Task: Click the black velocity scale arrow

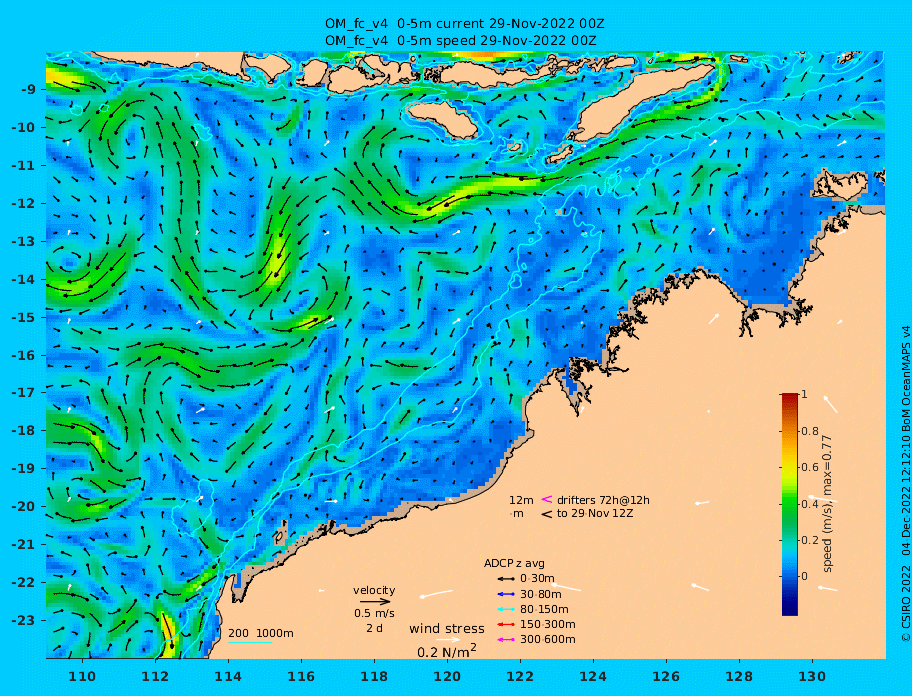Action: coord(375,602)
